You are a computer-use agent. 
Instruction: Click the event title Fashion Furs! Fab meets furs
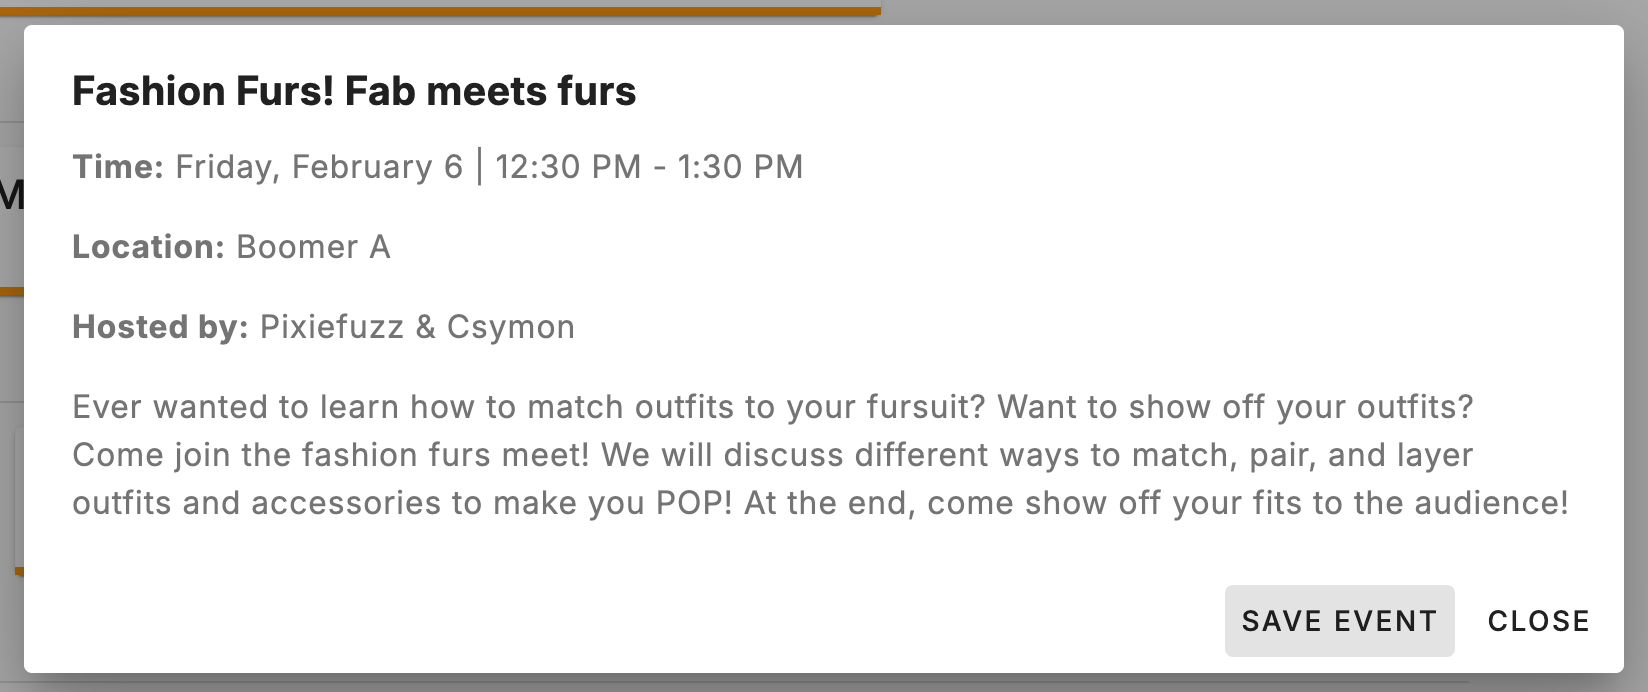tap(354, 91)
